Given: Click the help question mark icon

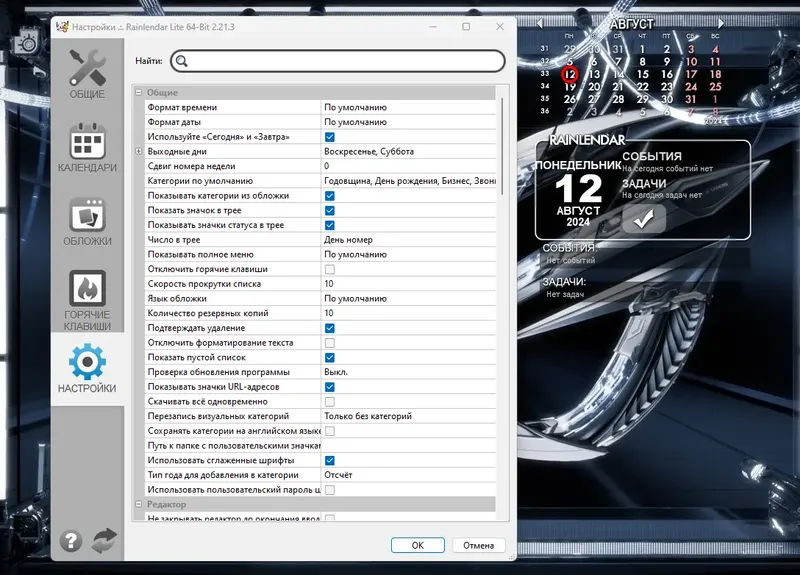Looking at the screenshot, I should (71, 541).
